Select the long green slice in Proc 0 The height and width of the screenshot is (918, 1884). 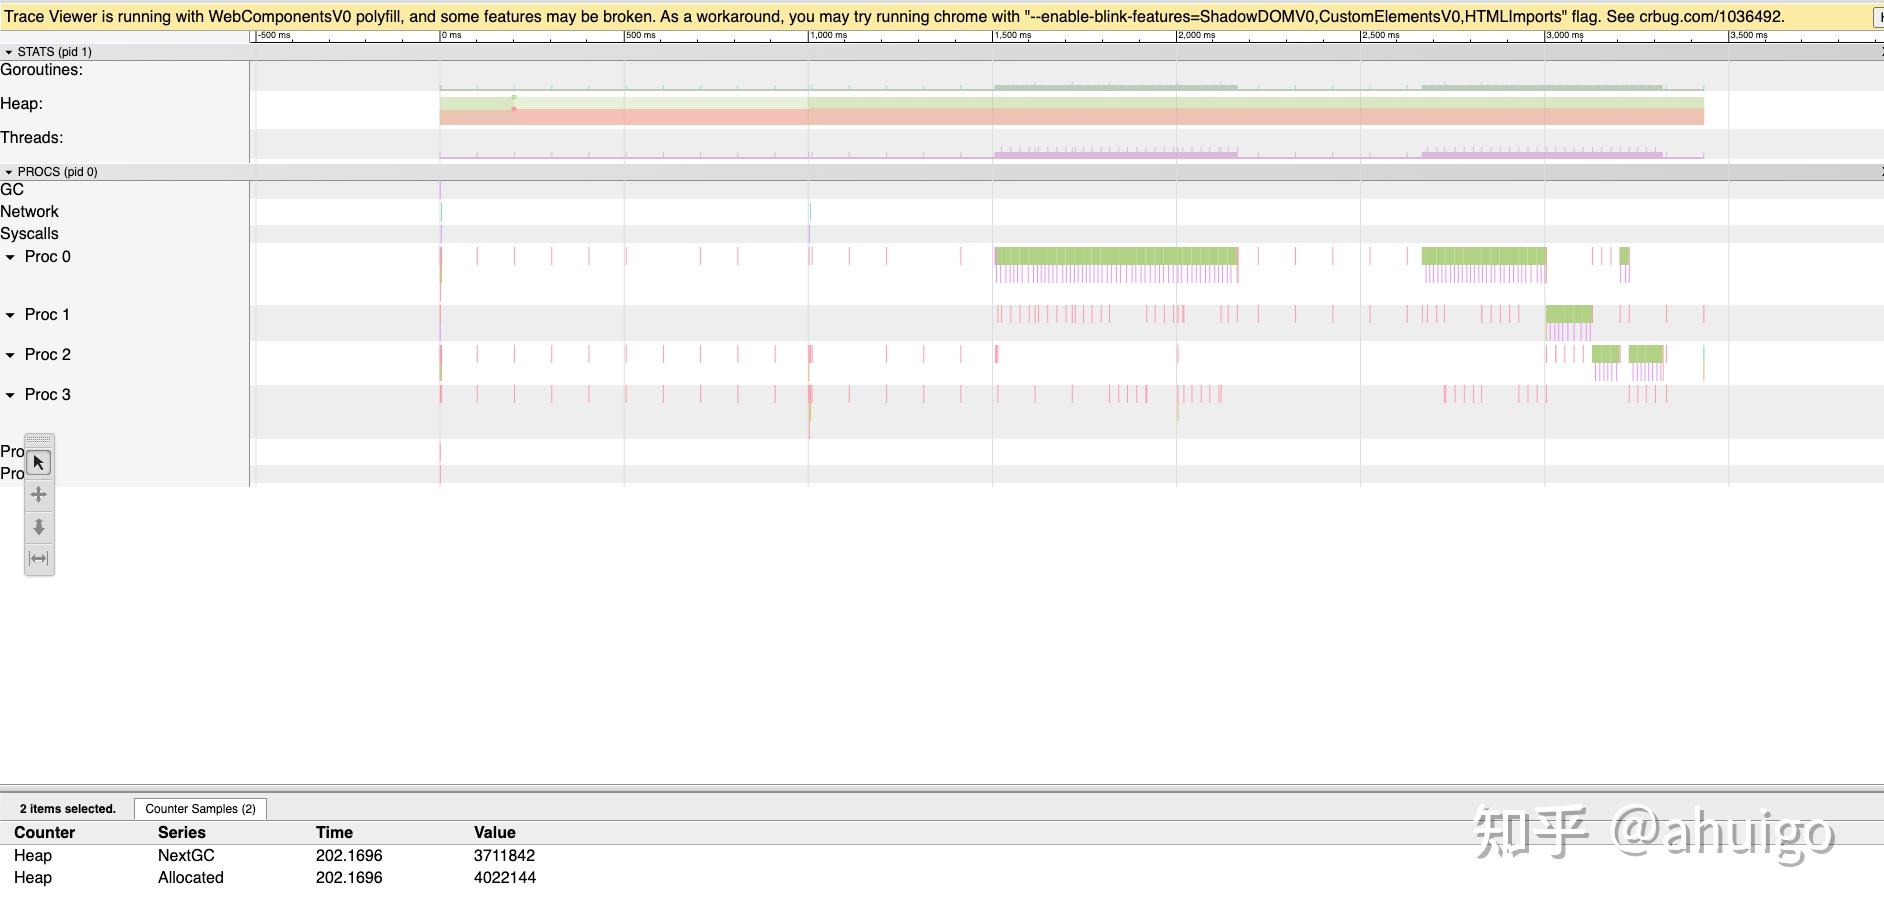pyautogui.click(x=1116, y=256)
